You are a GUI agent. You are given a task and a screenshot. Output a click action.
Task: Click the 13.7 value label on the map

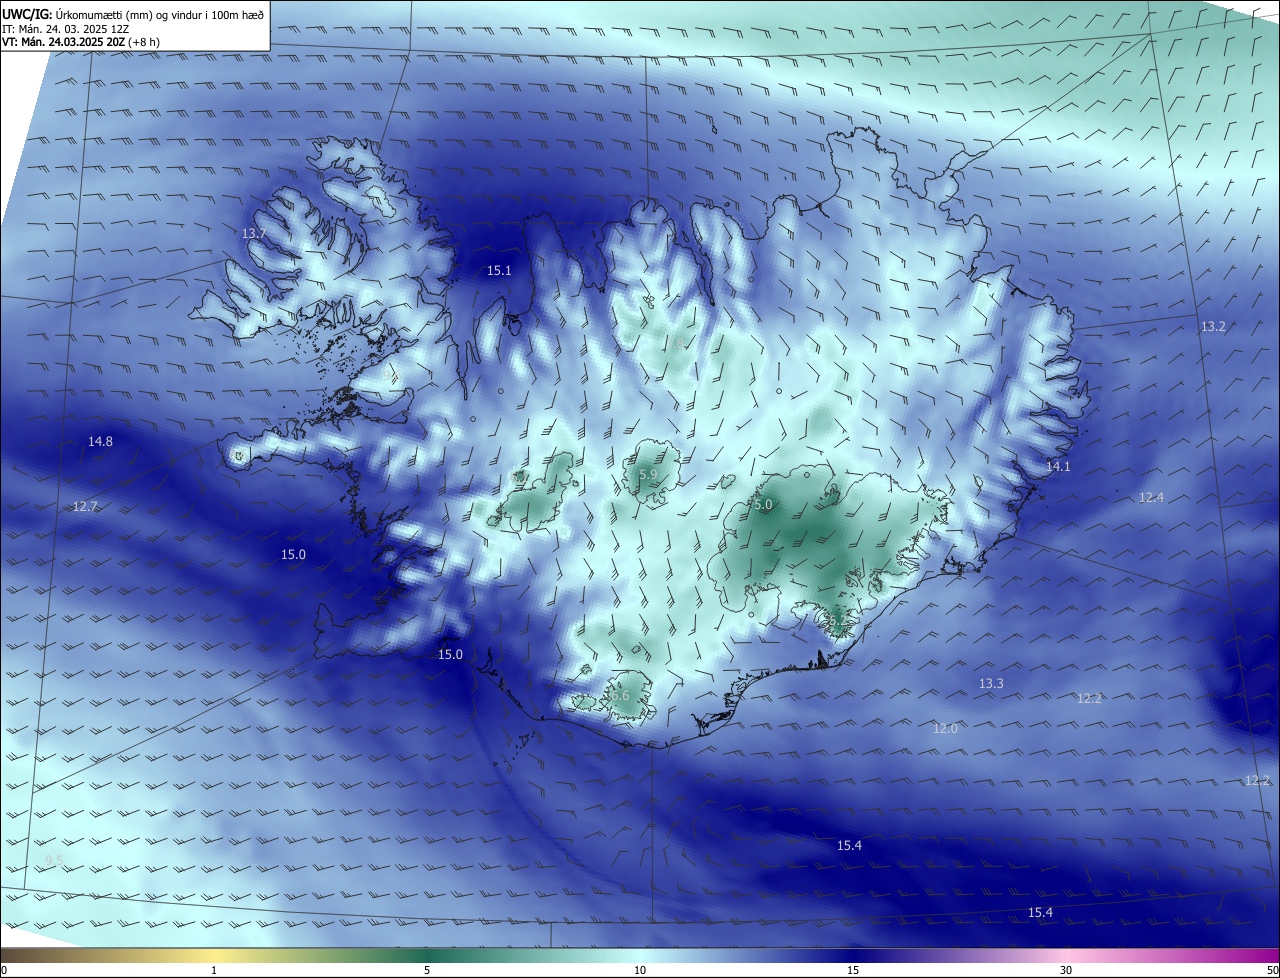tap(254, 234)
